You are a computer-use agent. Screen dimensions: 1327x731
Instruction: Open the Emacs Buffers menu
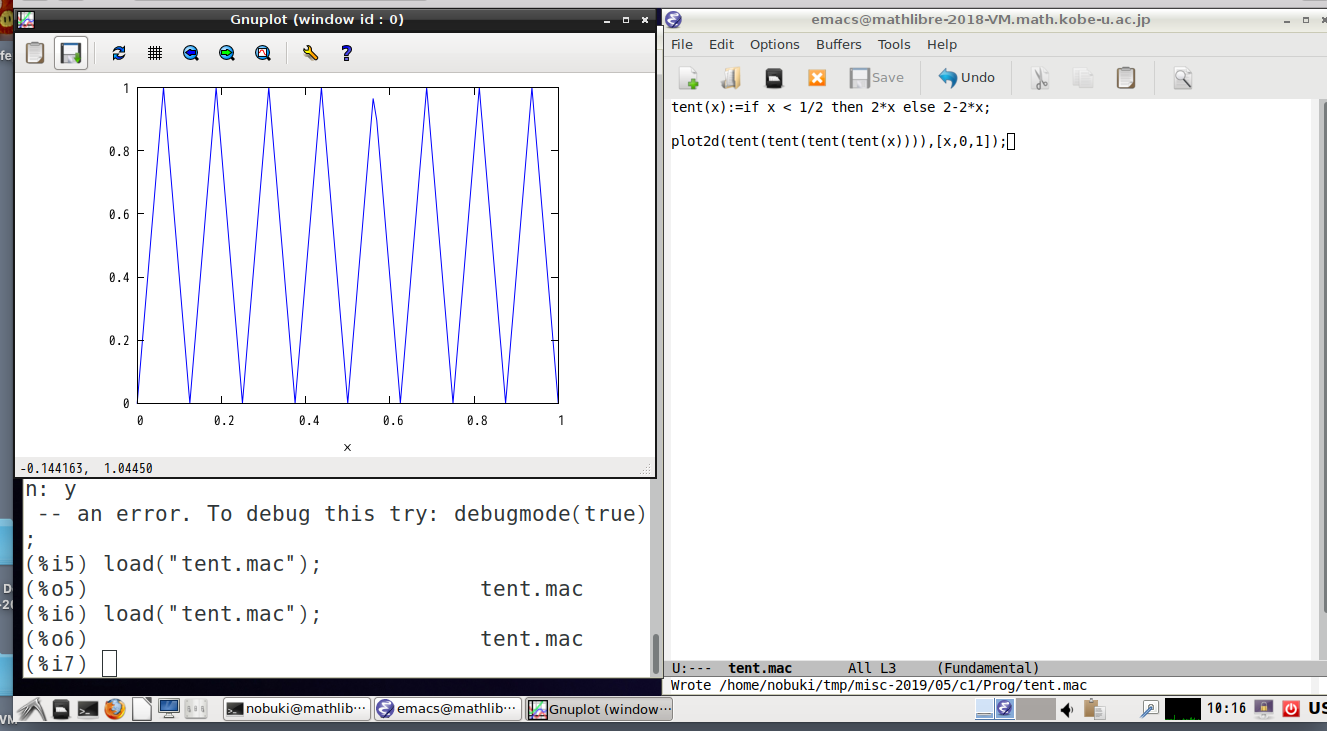click(x=839, y=44)
